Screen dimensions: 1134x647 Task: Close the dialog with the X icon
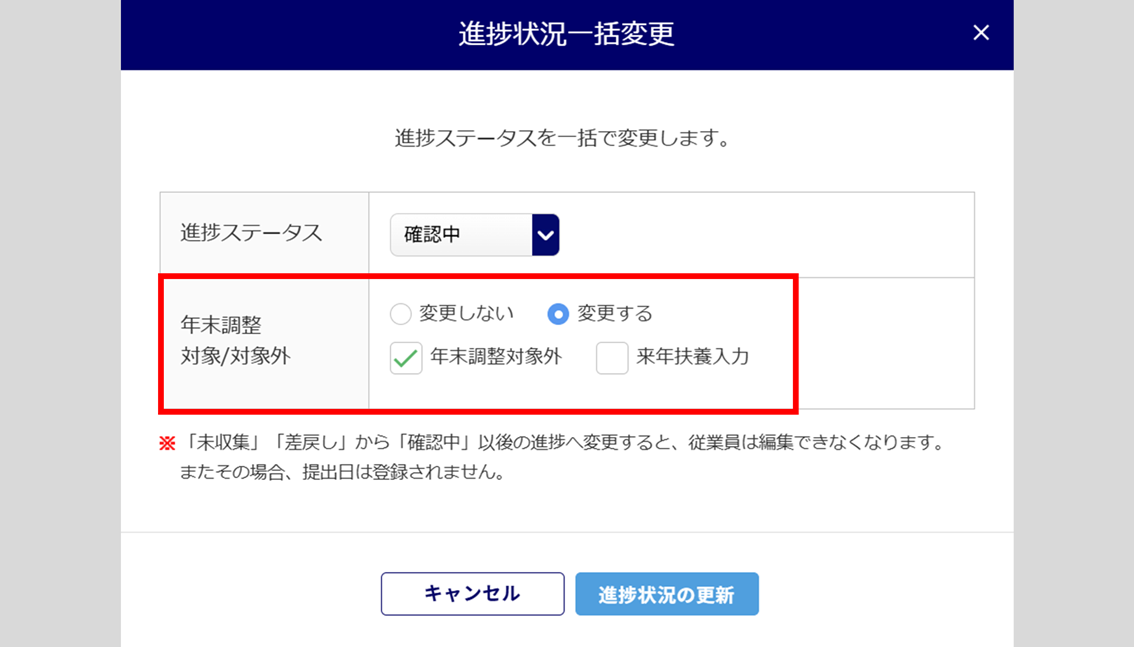(981, 33)
